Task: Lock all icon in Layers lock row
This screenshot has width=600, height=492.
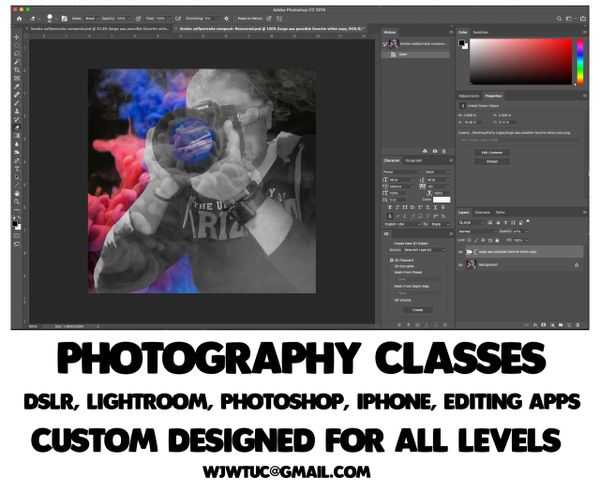Action: (x=497, y=240)
